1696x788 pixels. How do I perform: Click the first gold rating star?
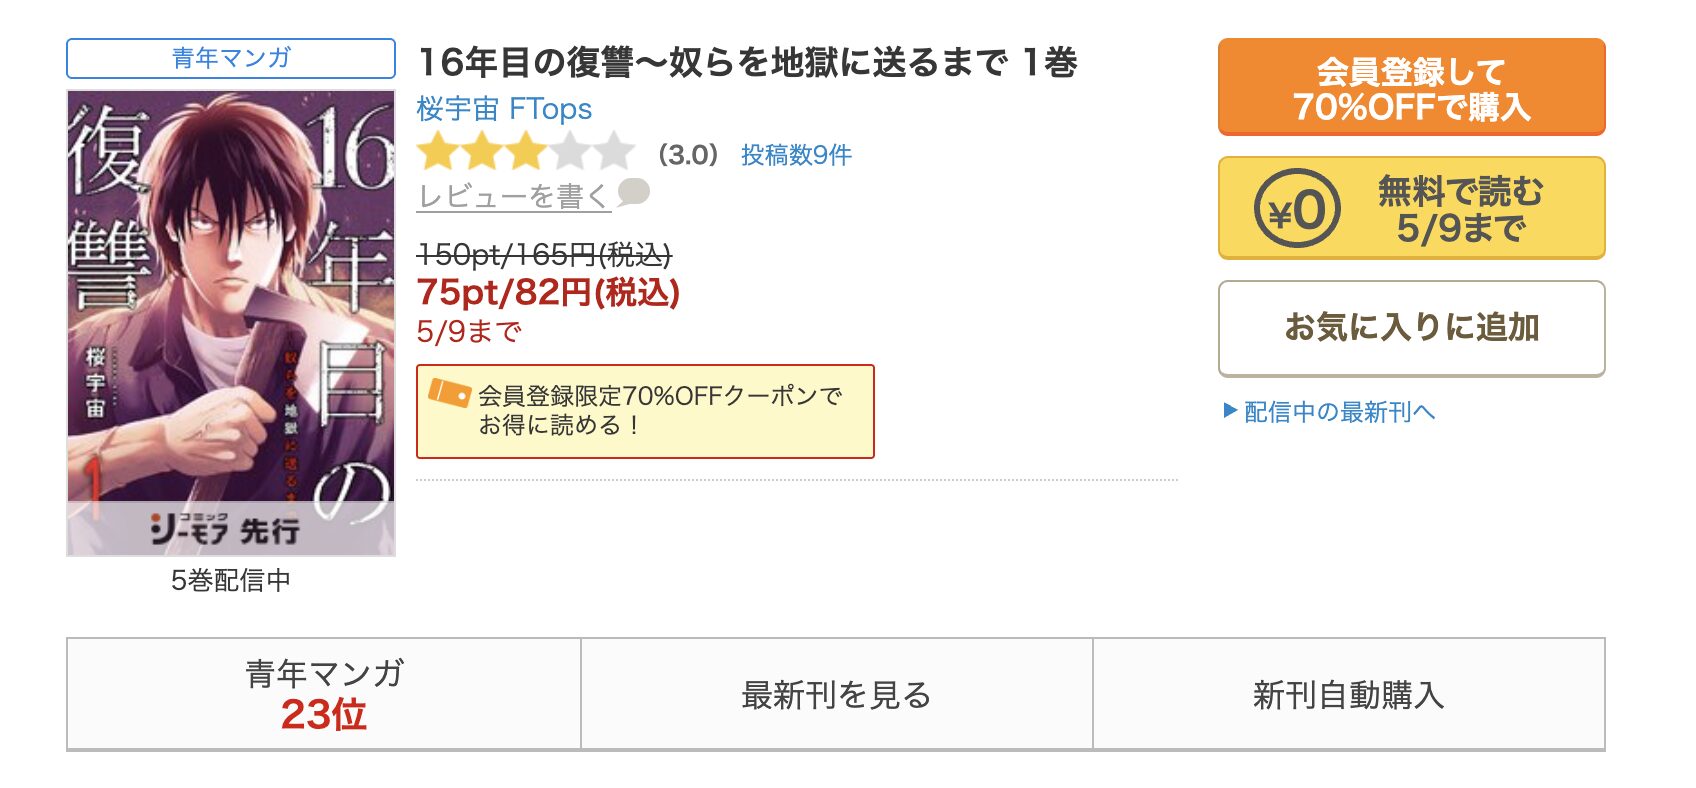pyautogui.click(x=438, y=153)
